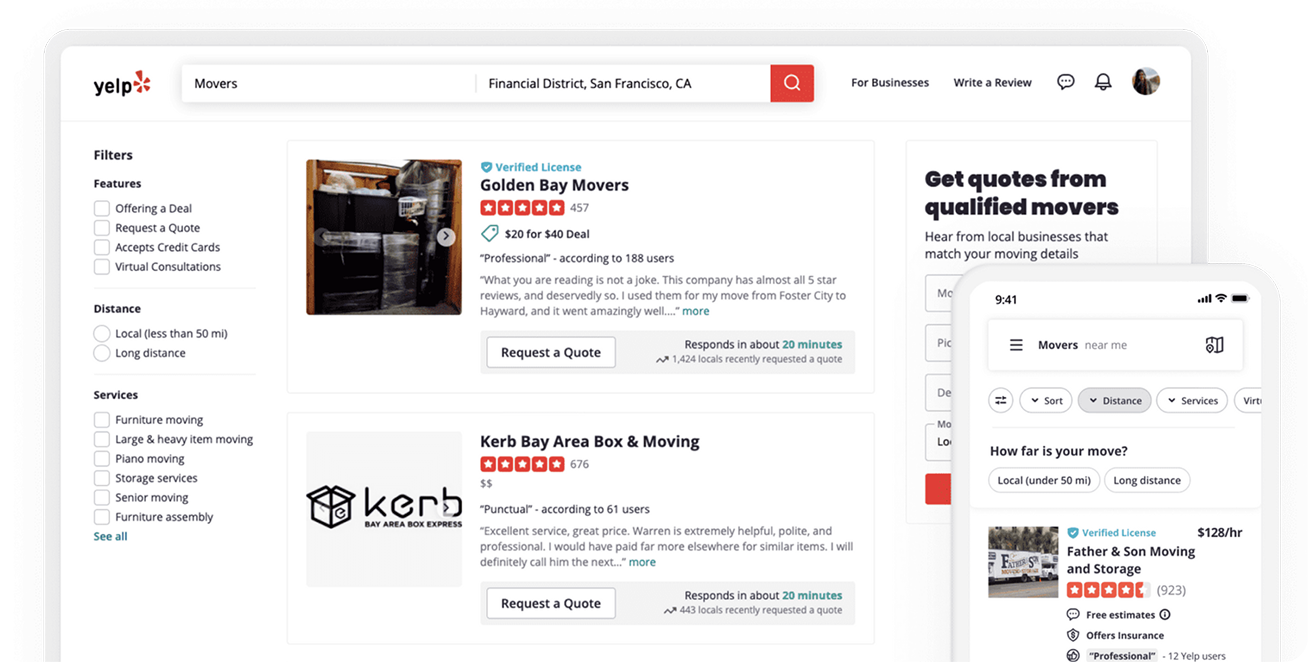This screenshot has width=1308, height=662.
Task: Enable the Offering a Deal filter
Action: pos(102,208)
